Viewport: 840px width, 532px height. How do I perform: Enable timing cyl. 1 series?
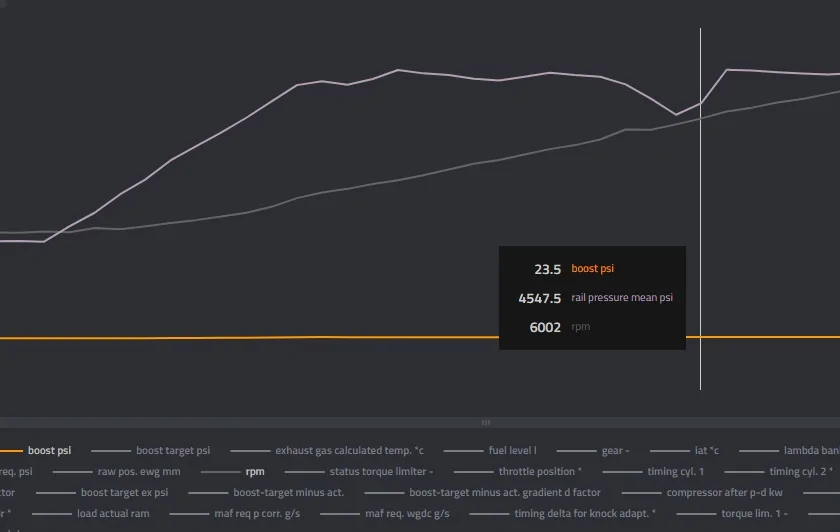tap(676, 471)
